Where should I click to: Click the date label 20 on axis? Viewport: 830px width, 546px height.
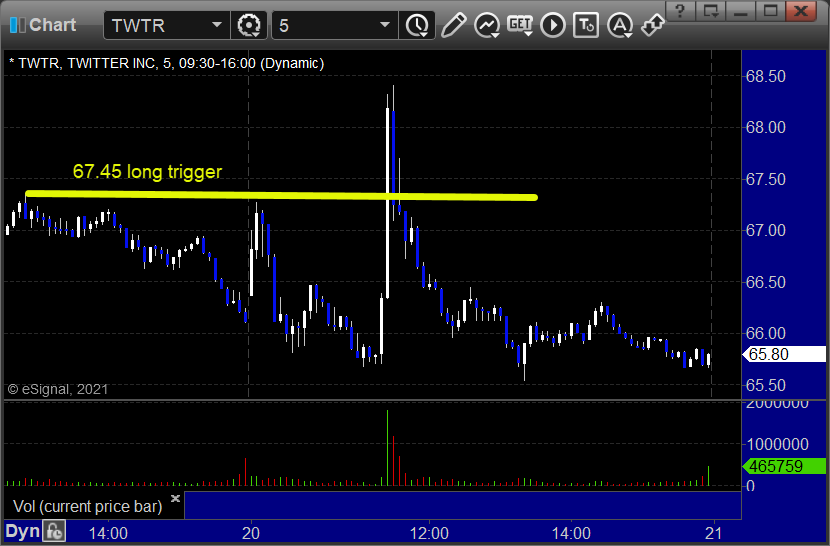[251, 533]
